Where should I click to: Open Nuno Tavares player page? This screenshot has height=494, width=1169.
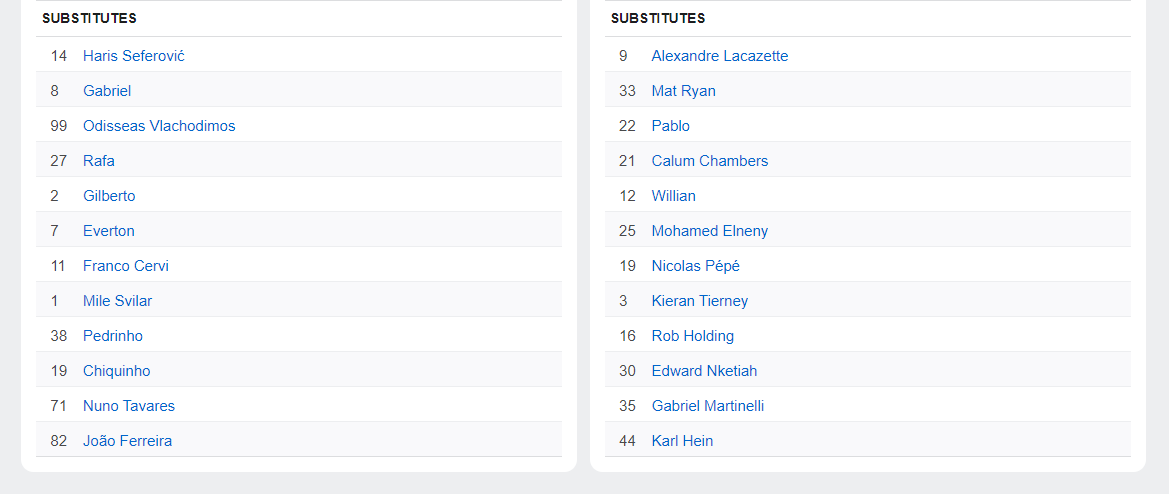pos(129,406)
